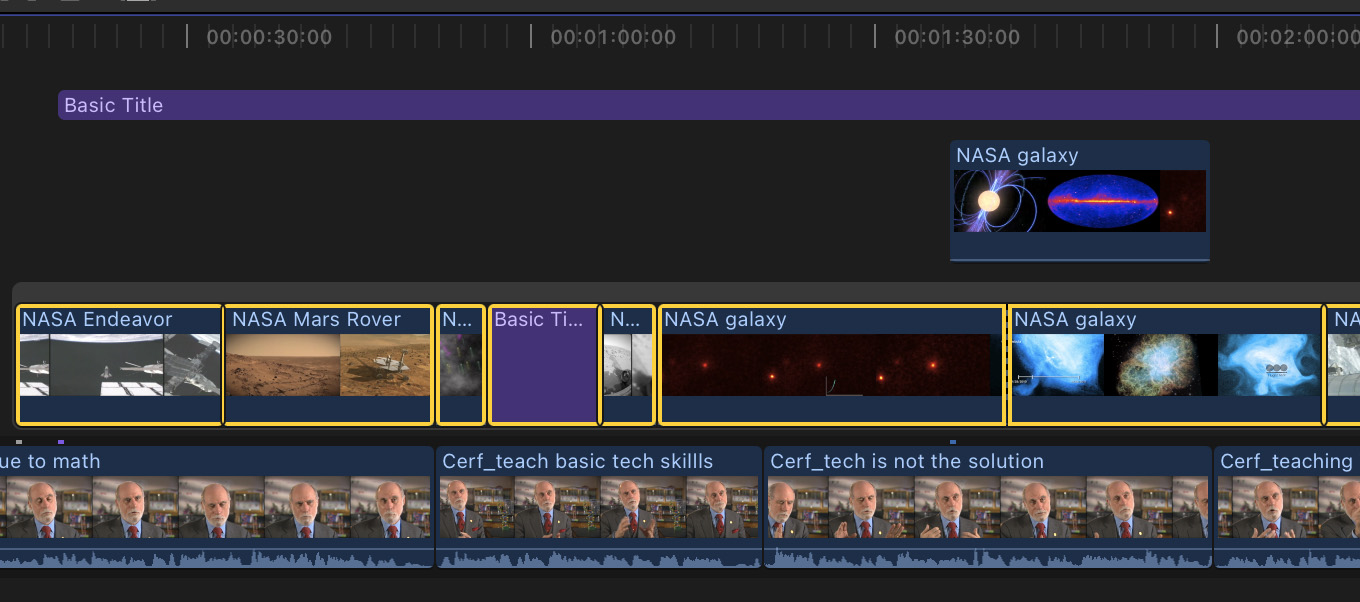Click the 00:01:00:00 timecode on the ruler

coord(613,38)
